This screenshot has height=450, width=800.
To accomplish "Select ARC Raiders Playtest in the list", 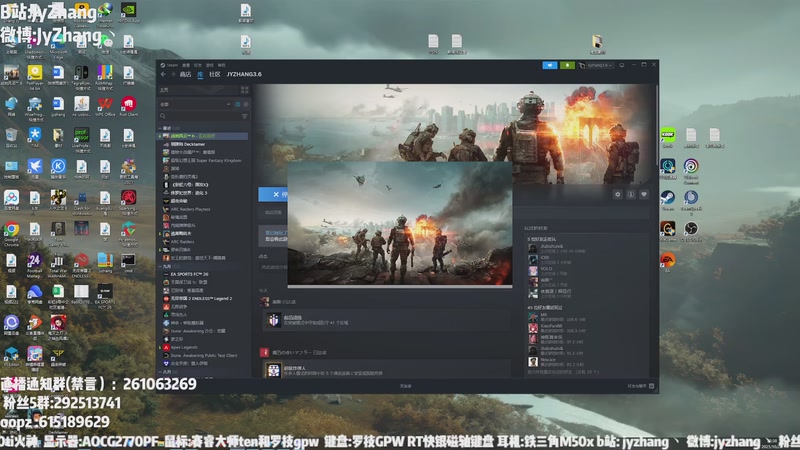I will point(186,209).
